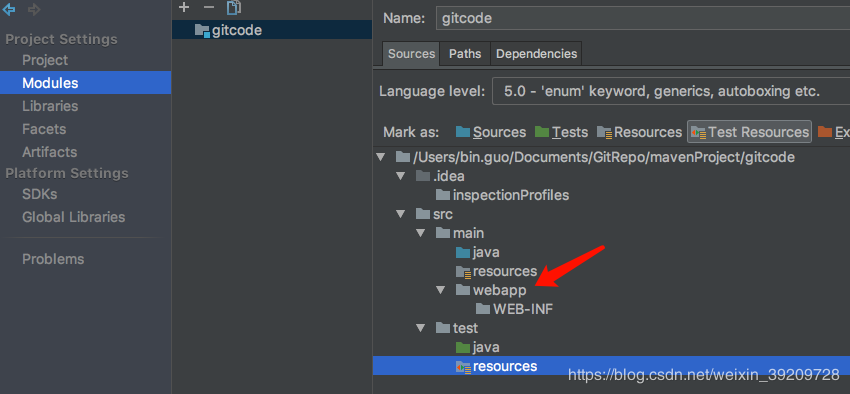Image resolution: width=850 pixels, height=394 pixels.
Task: Add a new module with plus icon
Action: pyautogui.click(x=184, y=7)
